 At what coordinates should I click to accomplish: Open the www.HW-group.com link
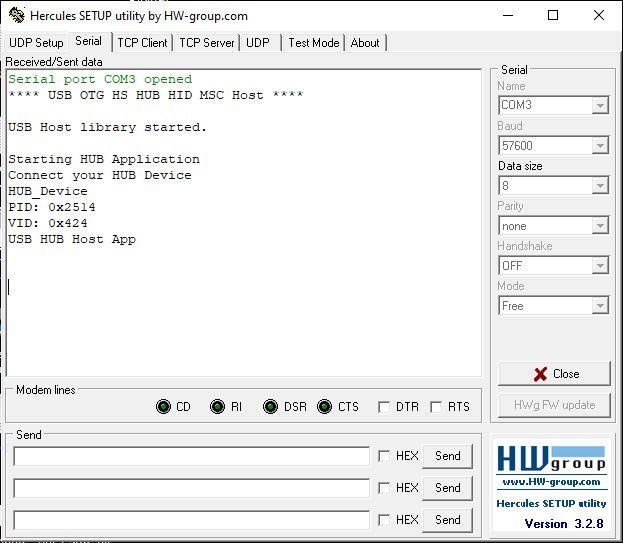551,482
